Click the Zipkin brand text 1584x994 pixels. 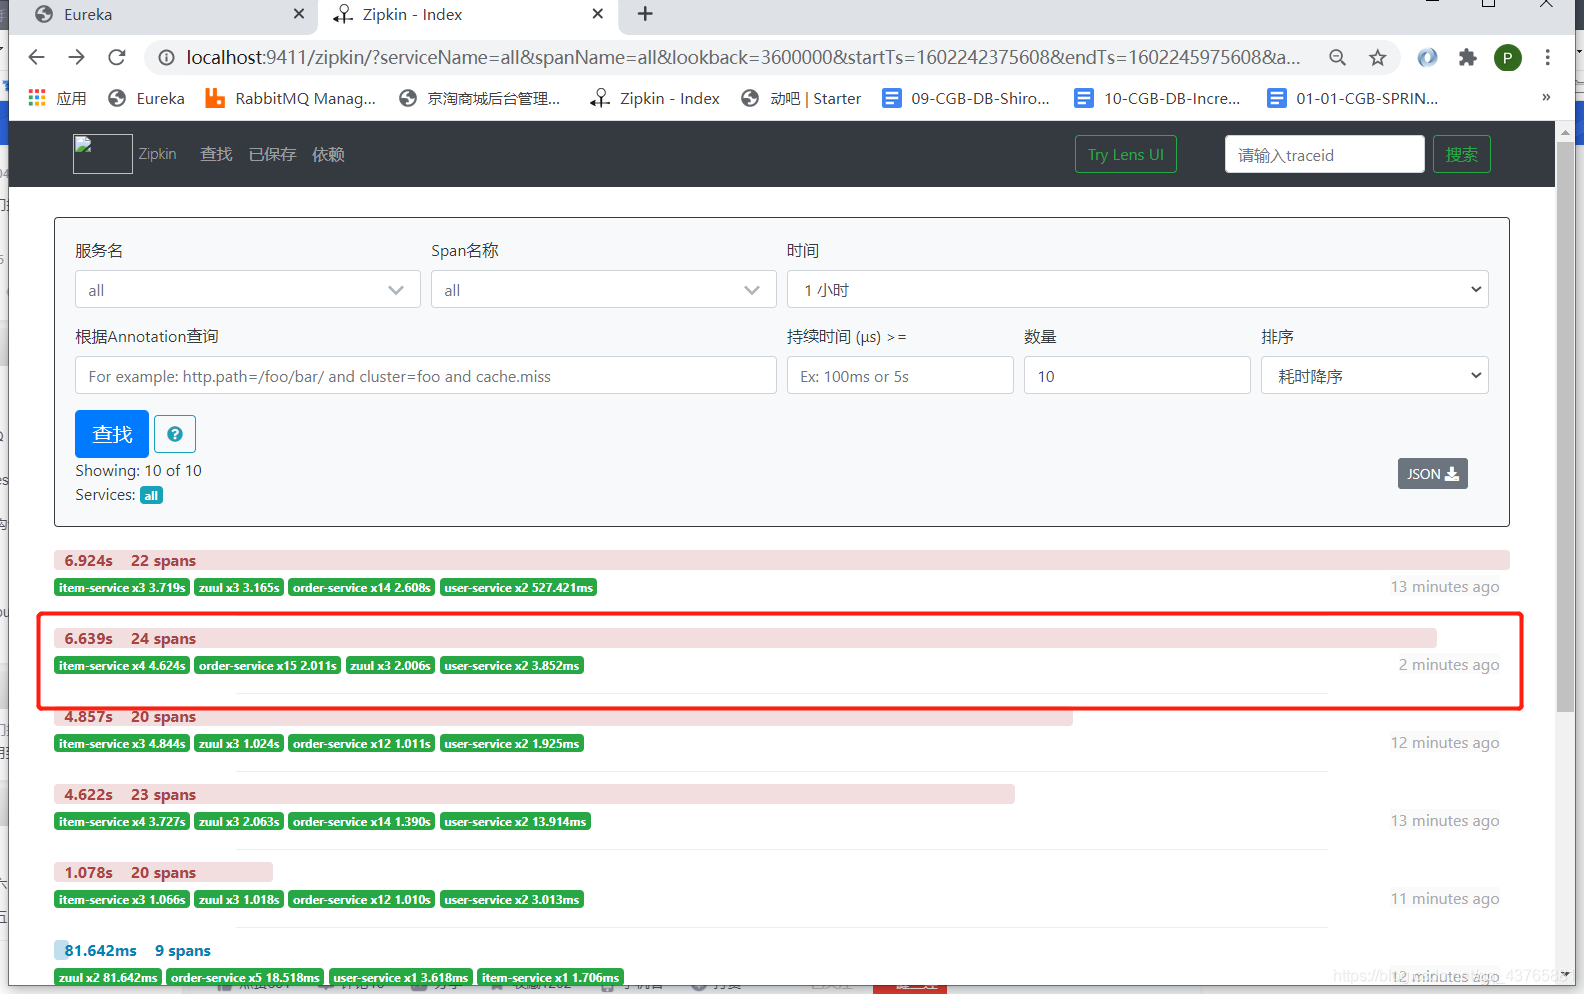(x=157, y=154)
